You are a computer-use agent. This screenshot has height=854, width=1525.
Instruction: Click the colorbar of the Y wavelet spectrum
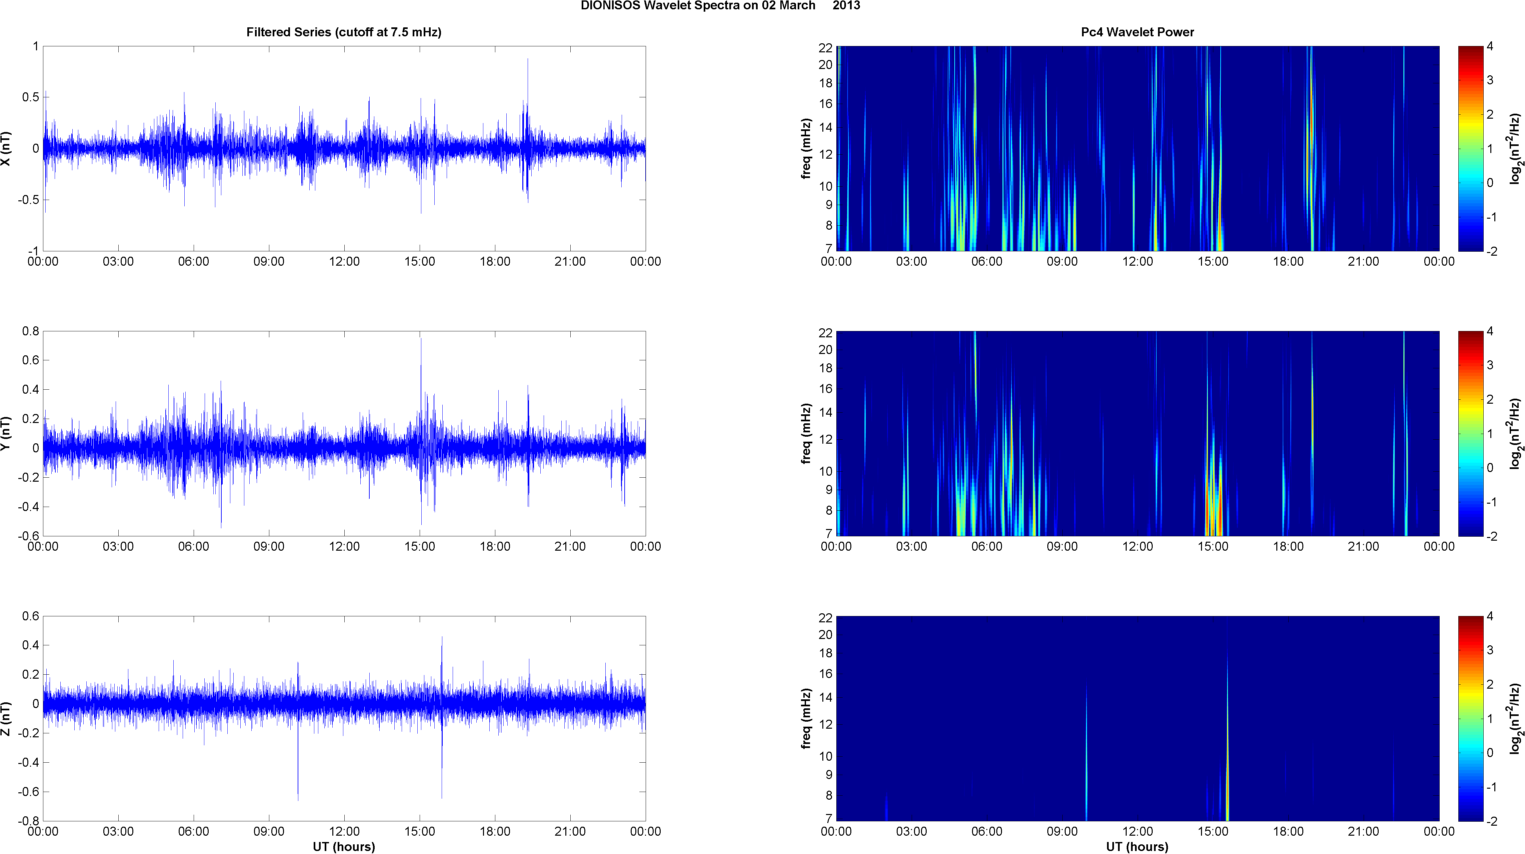[1470, 434]
